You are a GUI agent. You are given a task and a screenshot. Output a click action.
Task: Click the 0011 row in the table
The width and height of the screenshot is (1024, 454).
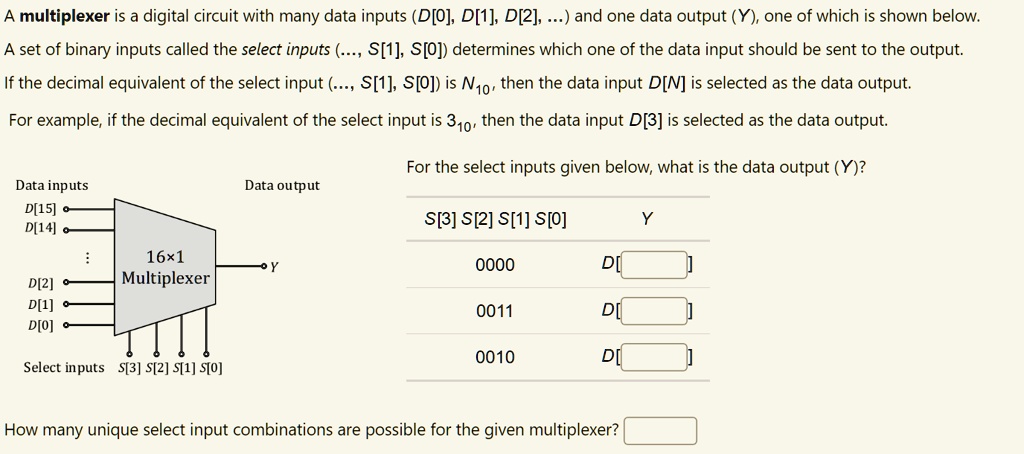(x=558, y=311)
